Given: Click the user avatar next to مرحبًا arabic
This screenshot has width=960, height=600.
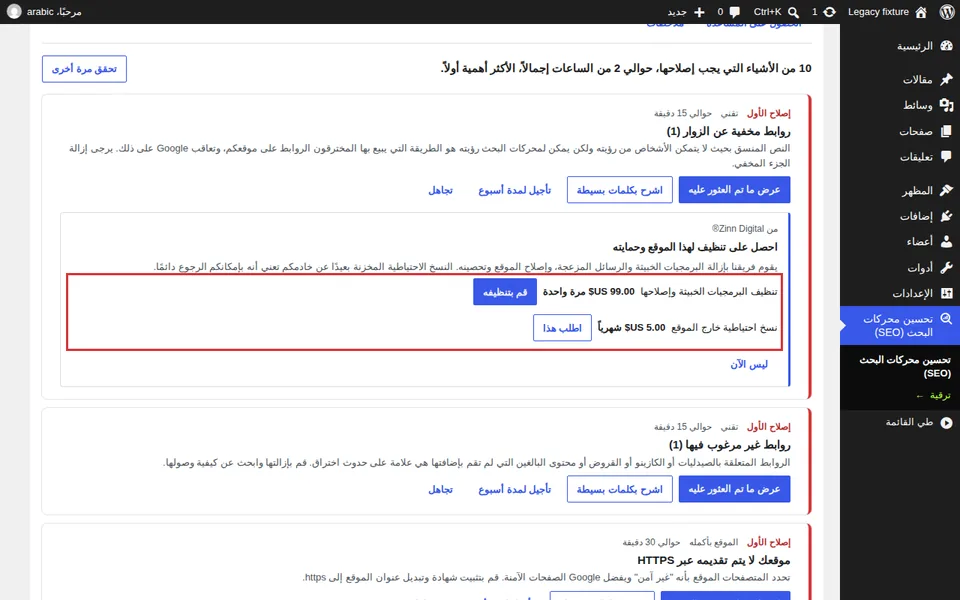Looking at the screenshot, I should click(13, 12).
